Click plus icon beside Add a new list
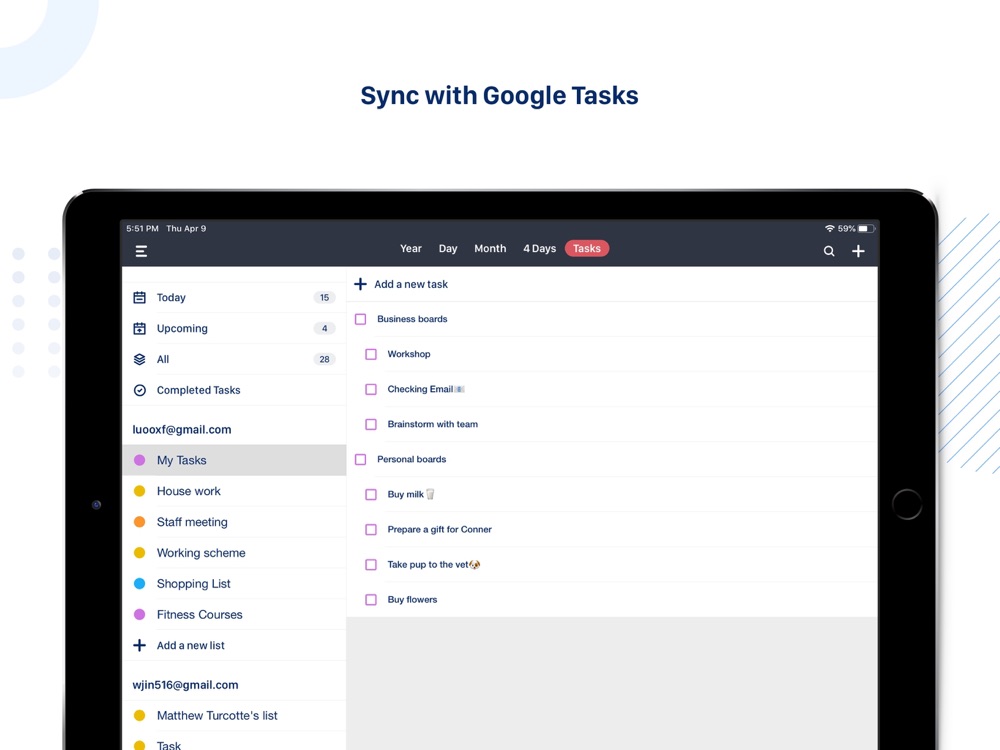This screenshot has height=750, width=1000. tap(140, 646)
